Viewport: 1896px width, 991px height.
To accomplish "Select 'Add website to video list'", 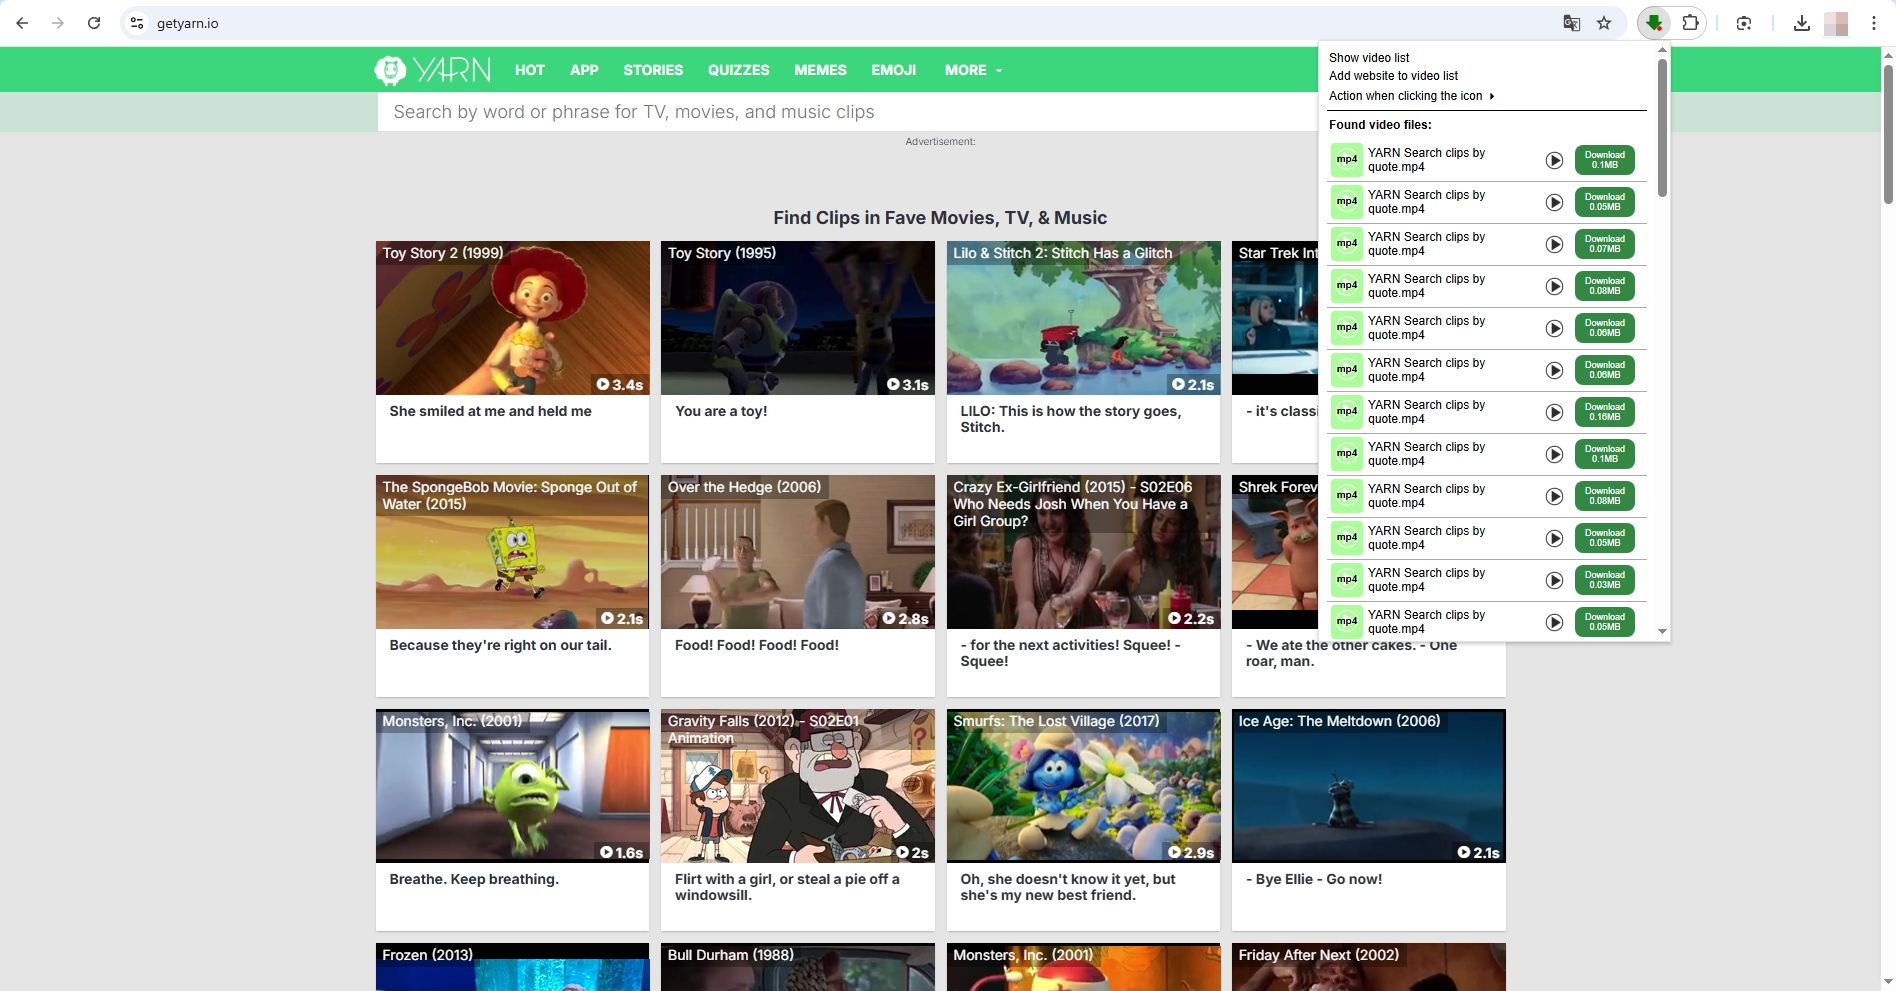I will [x=1393, y=76].
